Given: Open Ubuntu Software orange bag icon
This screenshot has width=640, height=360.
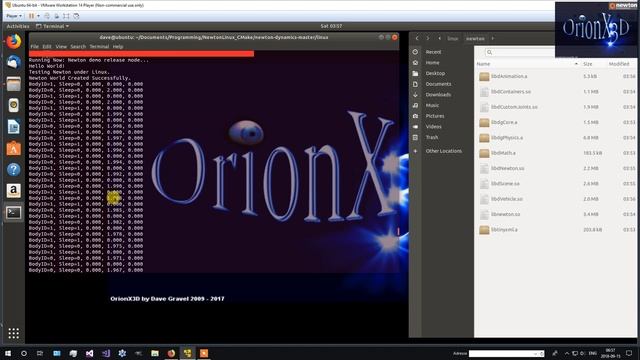Looking at the screenshot, I should point(13,148).
